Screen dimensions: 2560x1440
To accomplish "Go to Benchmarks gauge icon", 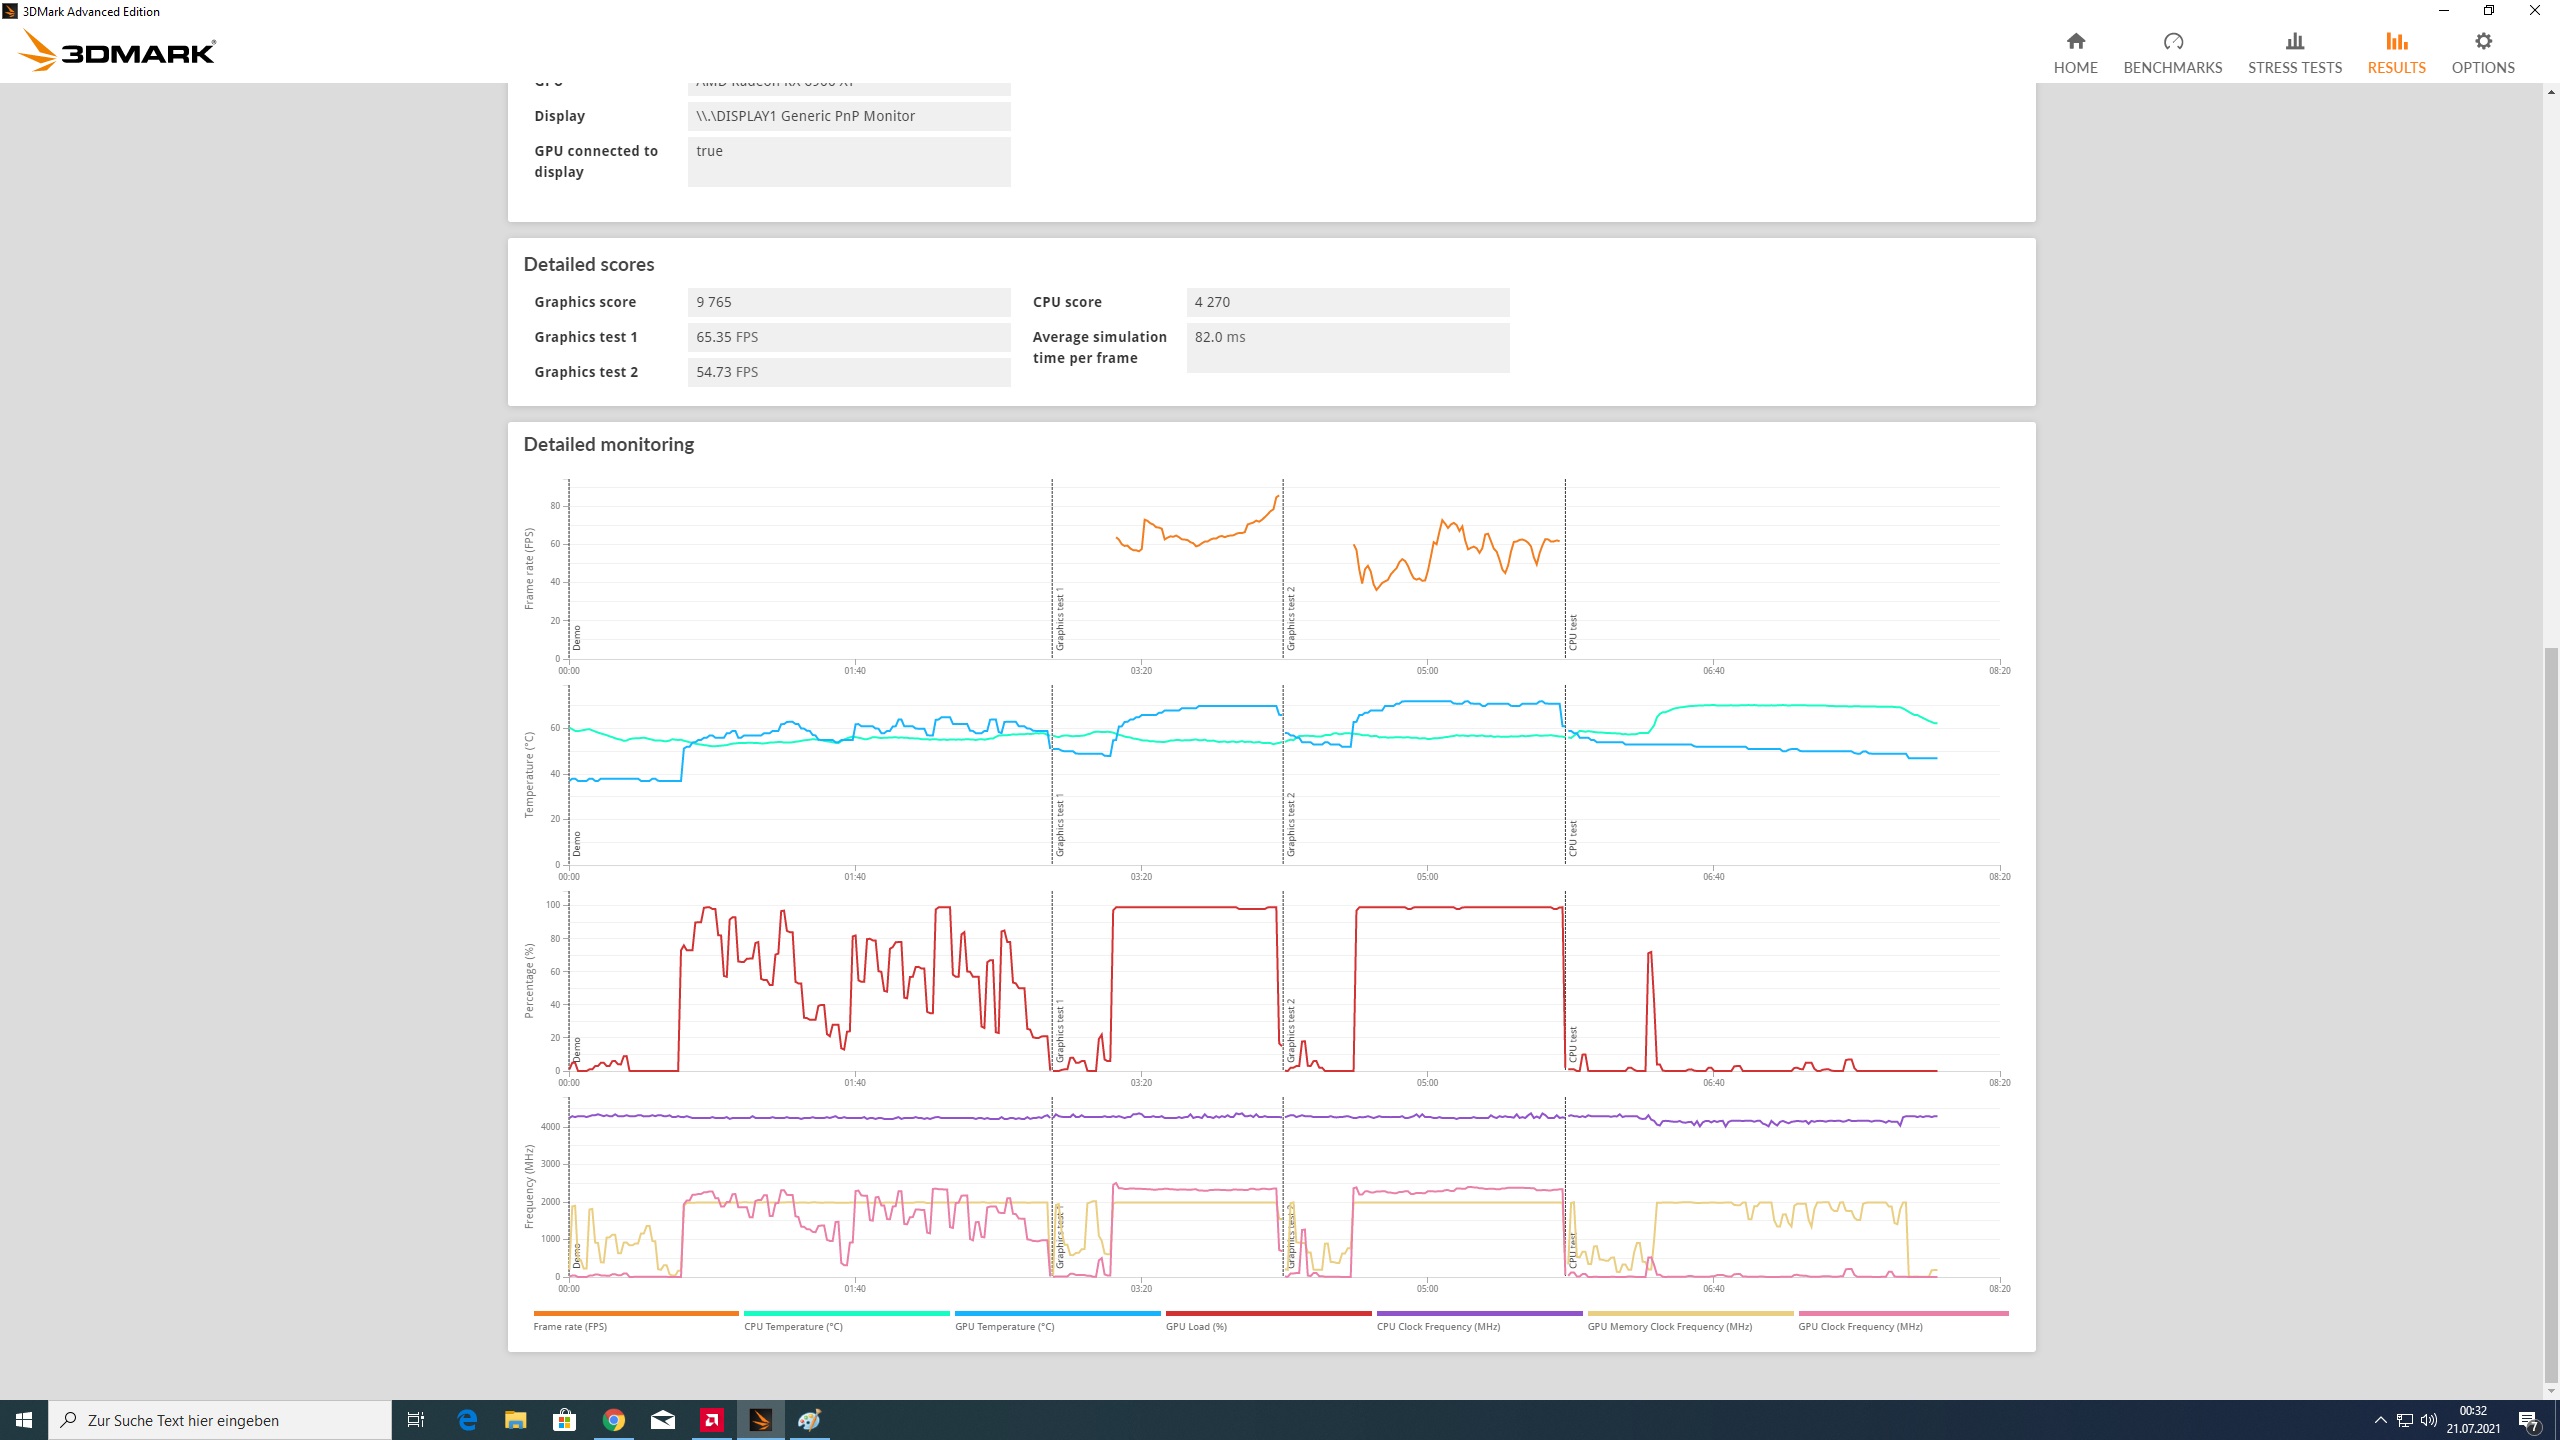I will [x=2172, y=41].
